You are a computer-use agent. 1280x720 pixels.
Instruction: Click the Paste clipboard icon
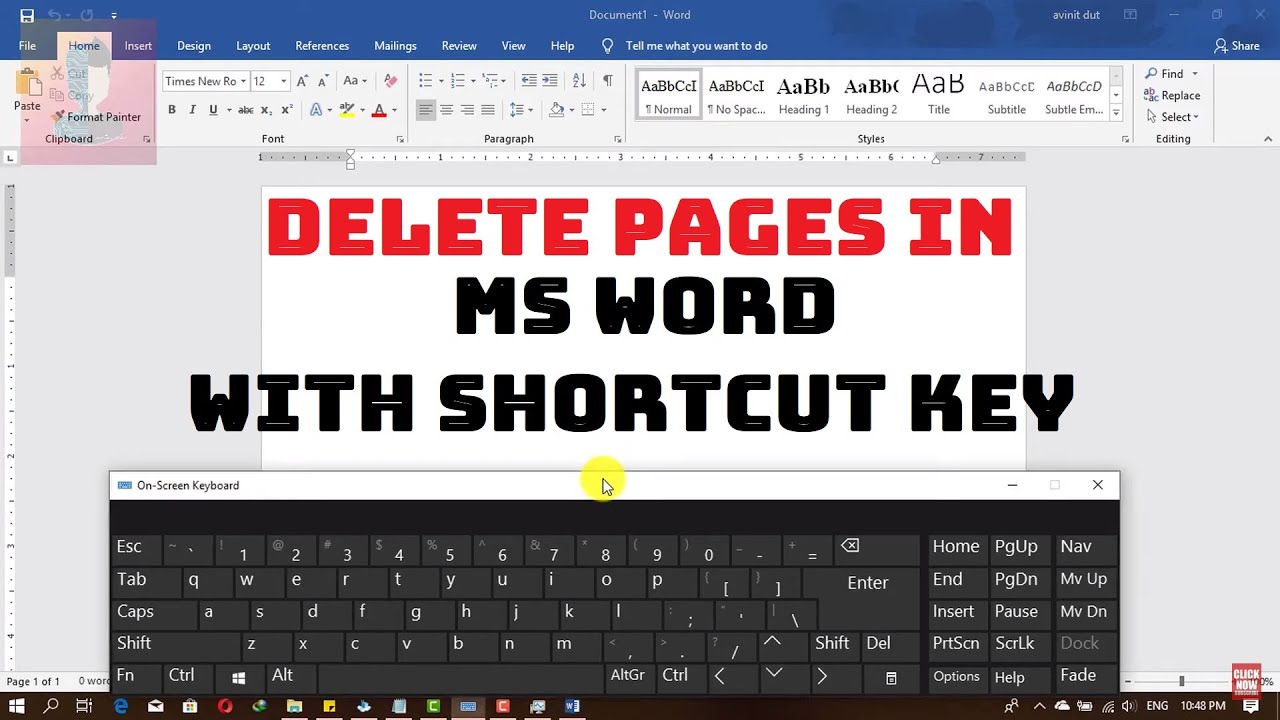tap(27, 83)
